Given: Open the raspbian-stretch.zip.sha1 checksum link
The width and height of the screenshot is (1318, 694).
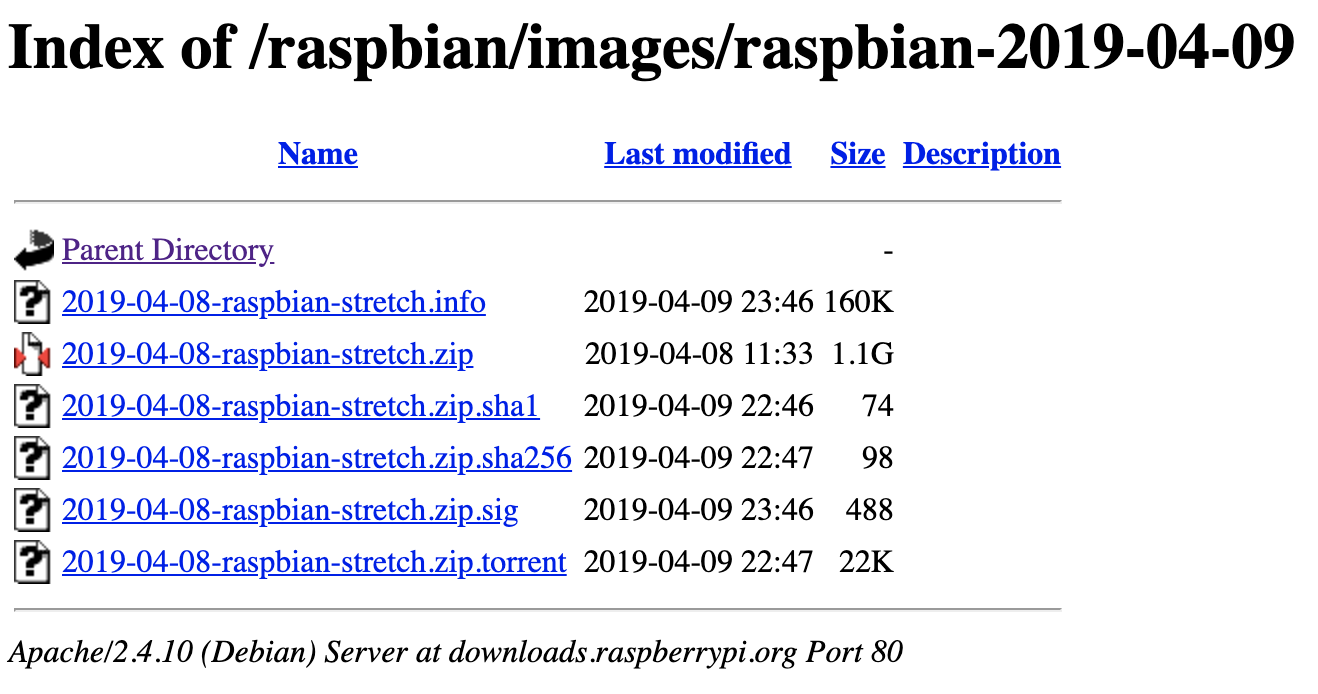Looking at the screenshot, I should pyautogui.click(x=301, y=406).
